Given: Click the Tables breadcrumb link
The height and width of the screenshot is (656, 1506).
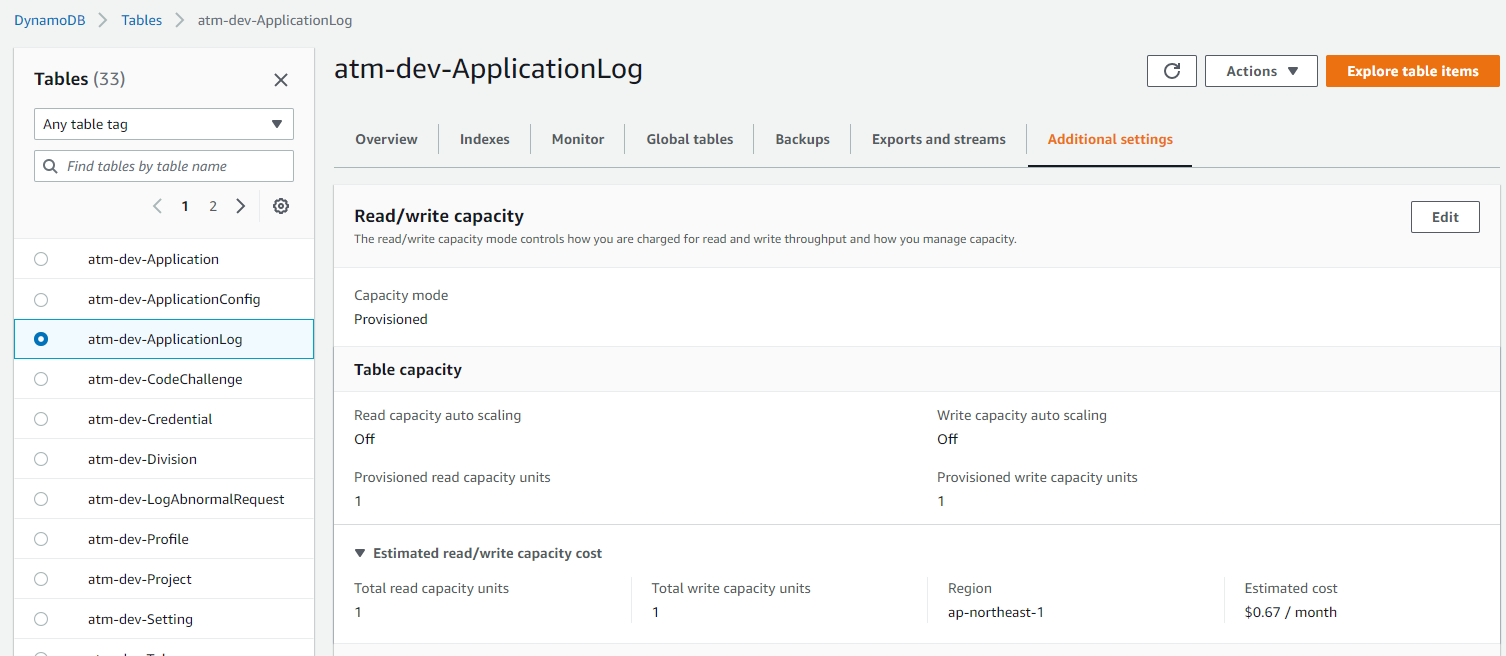Looking at the screenshot, I should pos(141,20).
